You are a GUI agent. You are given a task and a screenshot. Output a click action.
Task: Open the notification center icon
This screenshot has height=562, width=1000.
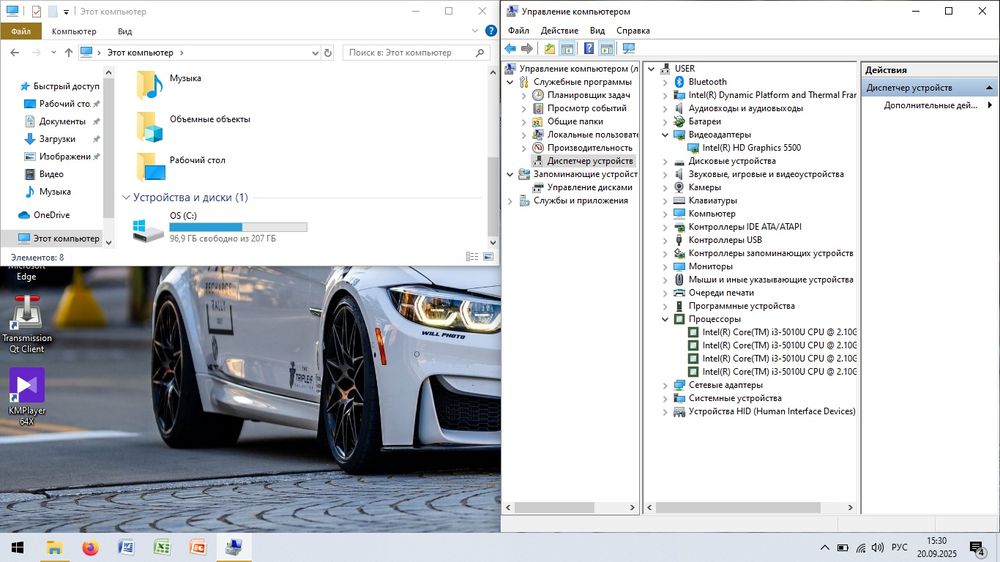pyautogui.click(x=977, y=547)
